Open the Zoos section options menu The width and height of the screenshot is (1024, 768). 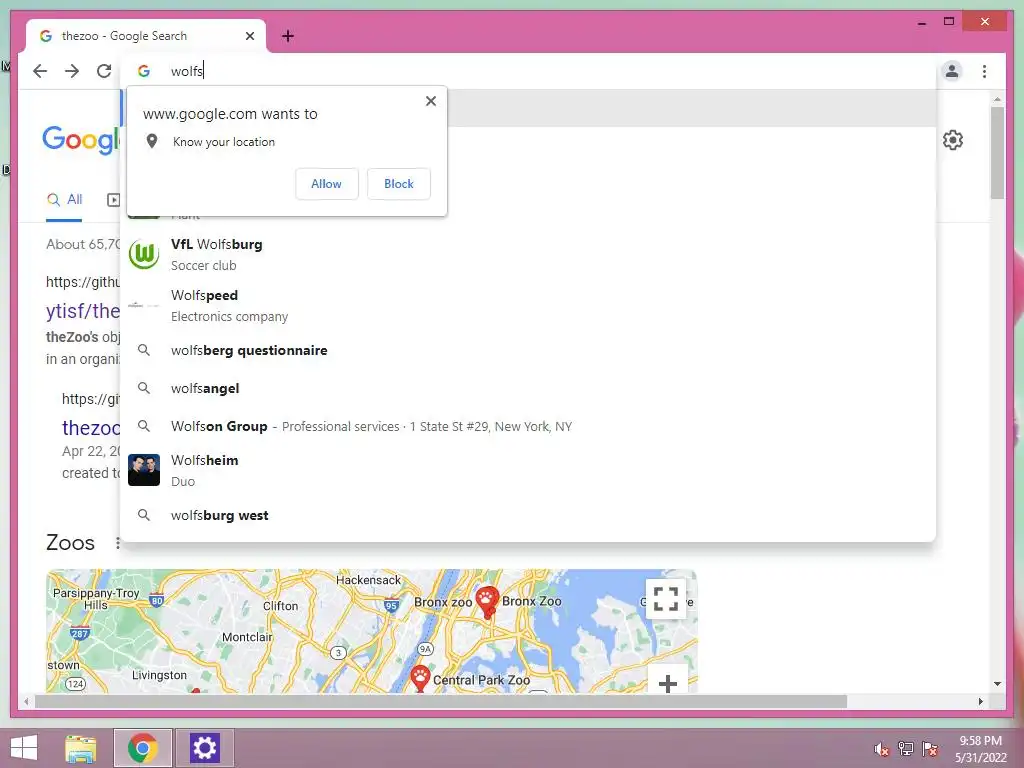[x=117, y=543]
